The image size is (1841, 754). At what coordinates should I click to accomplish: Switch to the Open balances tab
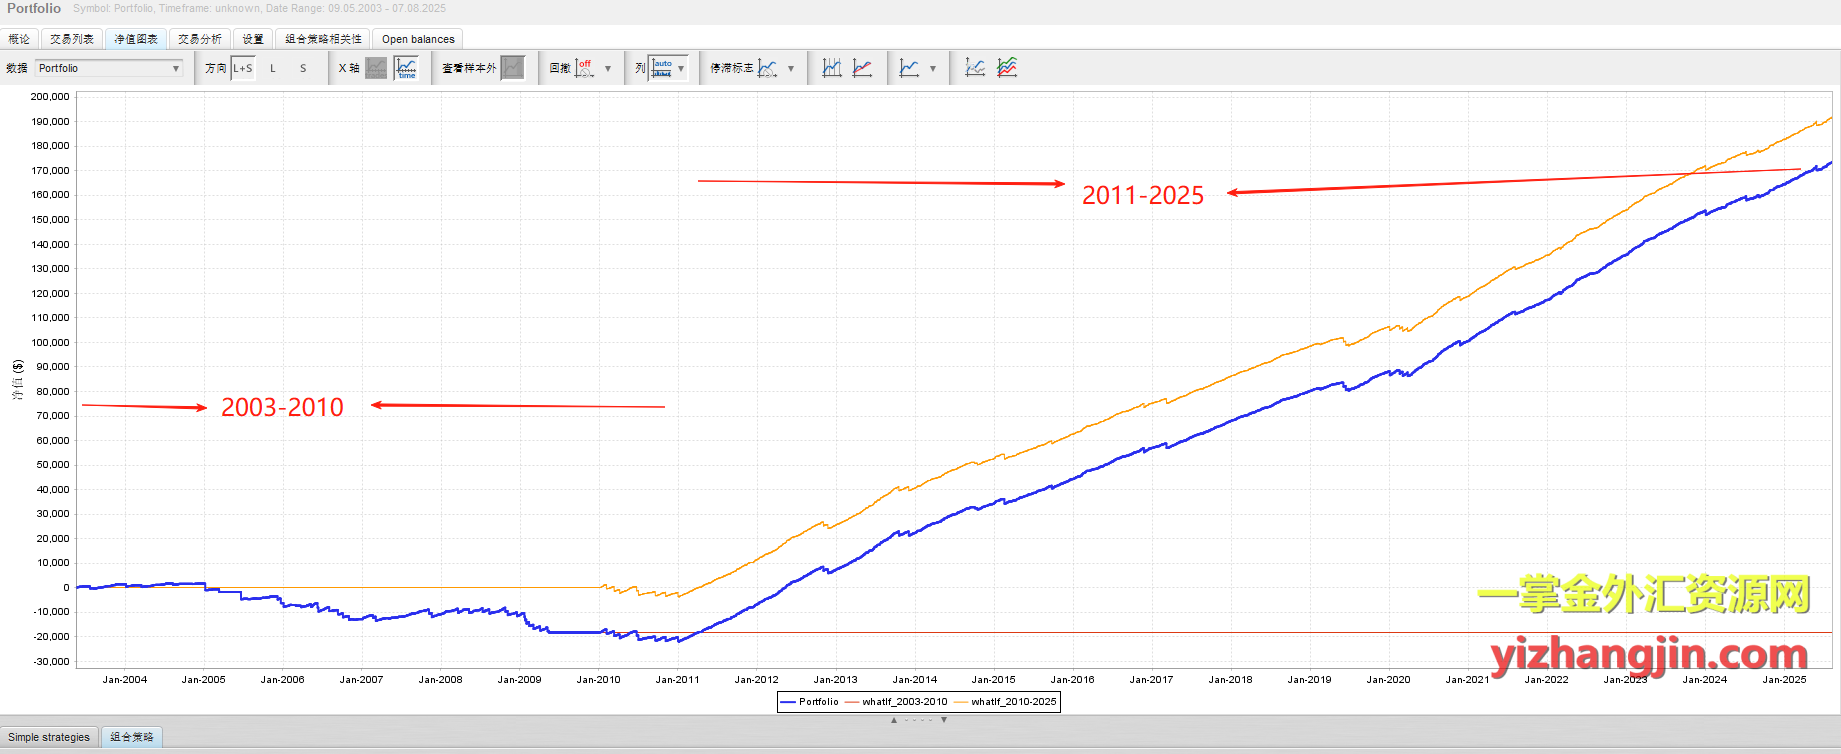pos(418,39)
